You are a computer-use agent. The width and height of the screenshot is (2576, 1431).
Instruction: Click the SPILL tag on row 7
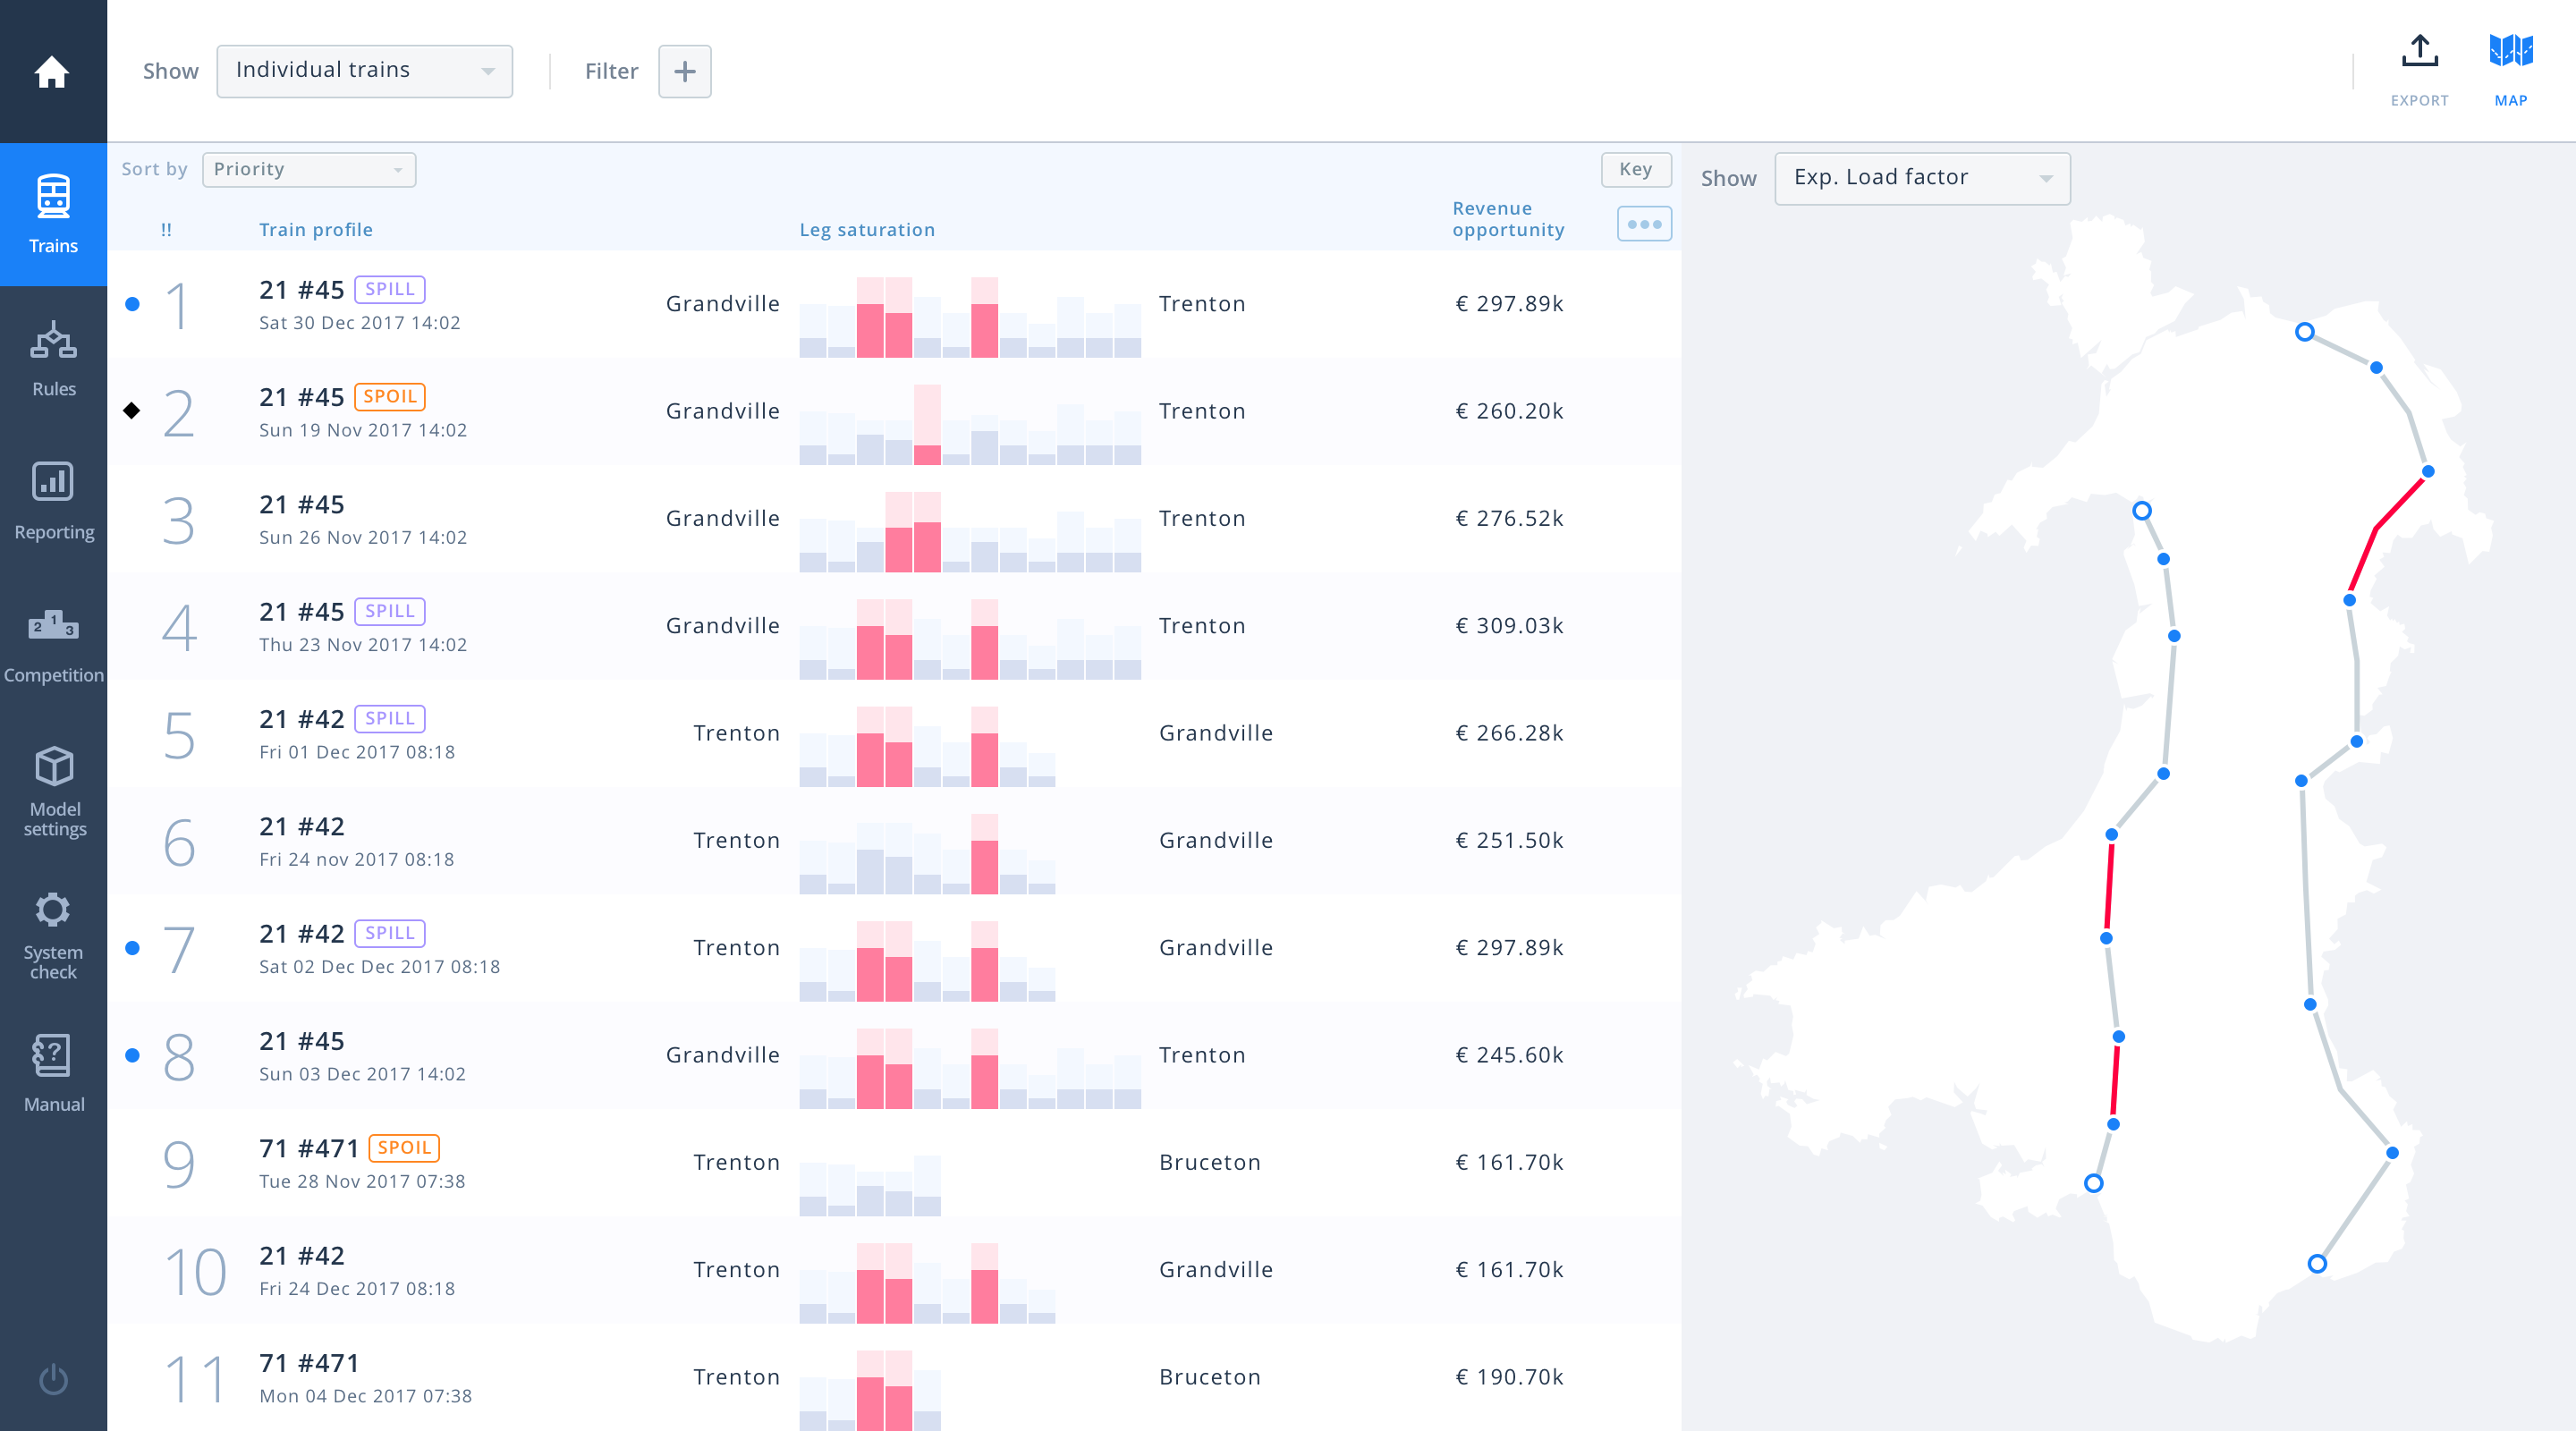(x=390, y=933)
